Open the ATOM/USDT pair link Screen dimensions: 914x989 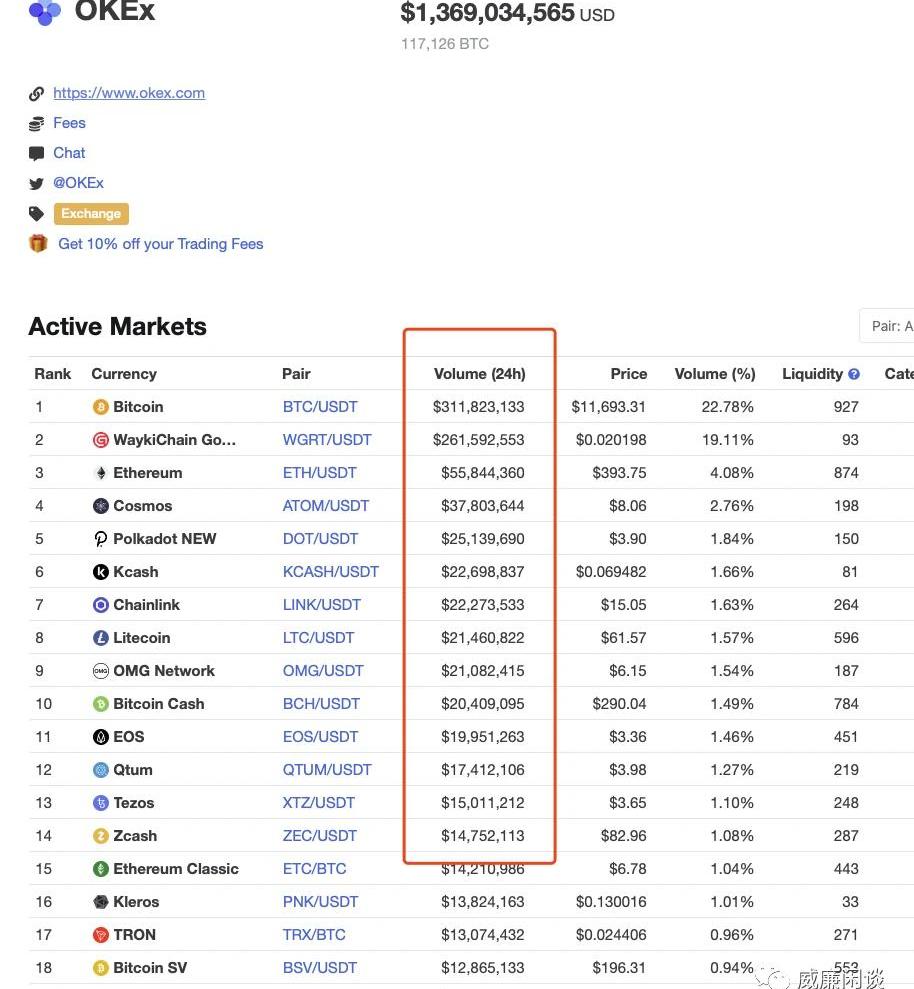326,506
